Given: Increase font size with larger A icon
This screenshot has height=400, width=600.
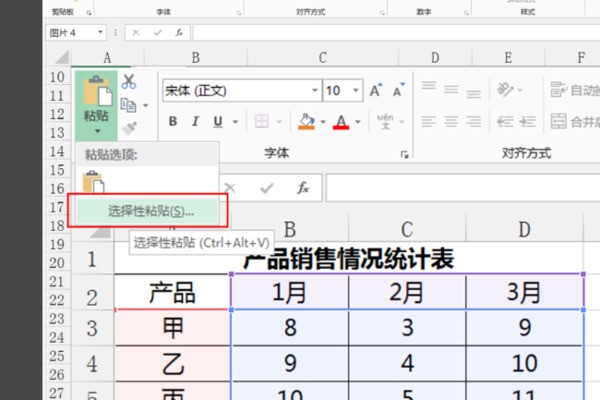Looking at the screenshot, I should point(377,90).
